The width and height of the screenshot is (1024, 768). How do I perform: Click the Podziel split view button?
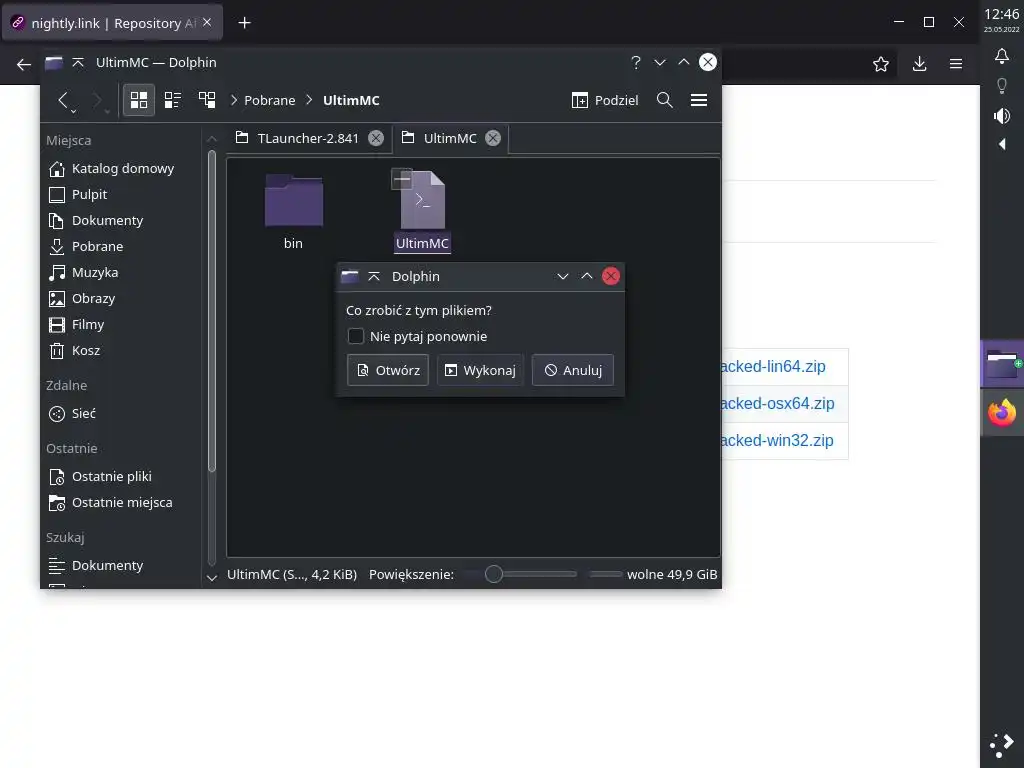pyautogui.click(x=605, y=100)
